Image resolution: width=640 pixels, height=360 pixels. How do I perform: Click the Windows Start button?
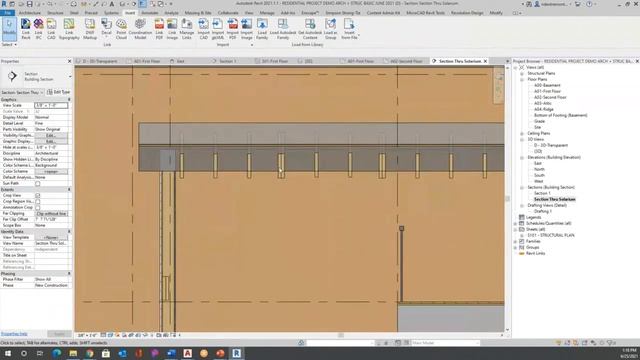coord(8,353)
